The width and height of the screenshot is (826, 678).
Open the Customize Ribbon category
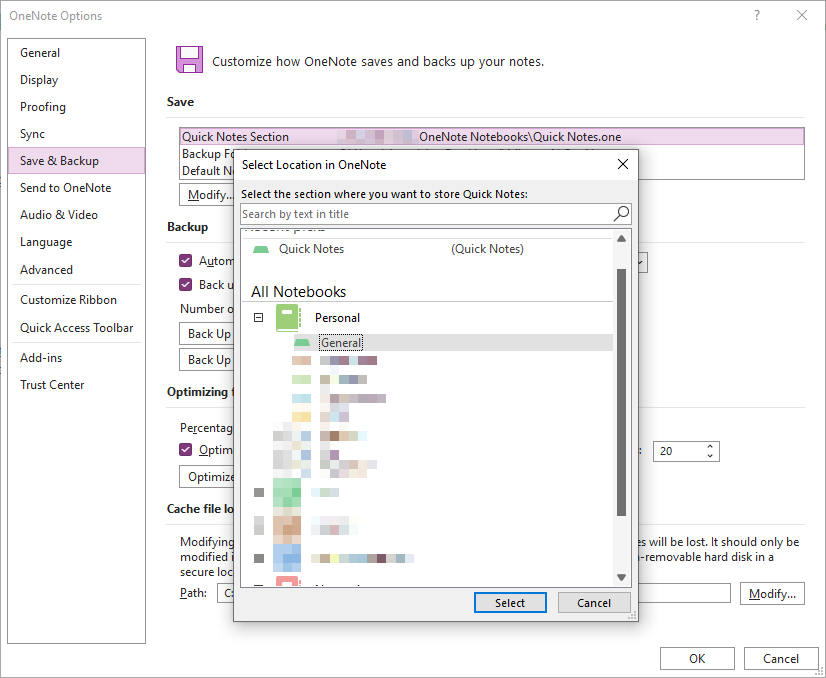point(76,300)
